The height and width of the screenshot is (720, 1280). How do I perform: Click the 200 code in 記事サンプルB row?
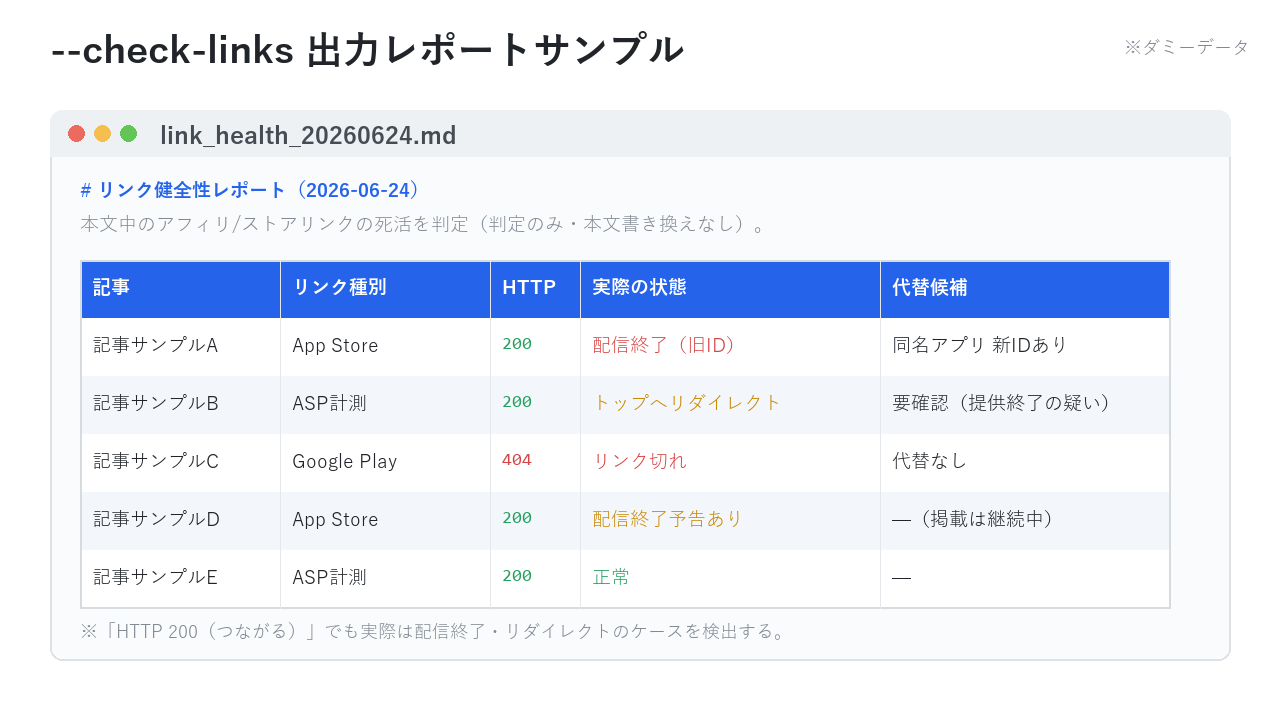tap(517, 402)
